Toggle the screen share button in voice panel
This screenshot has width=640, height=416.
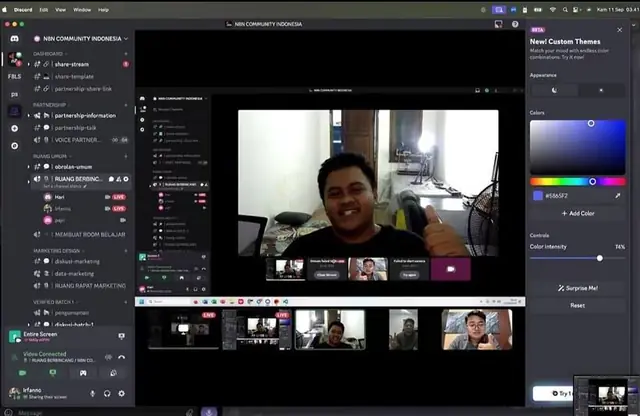click(x=53, y=373)
